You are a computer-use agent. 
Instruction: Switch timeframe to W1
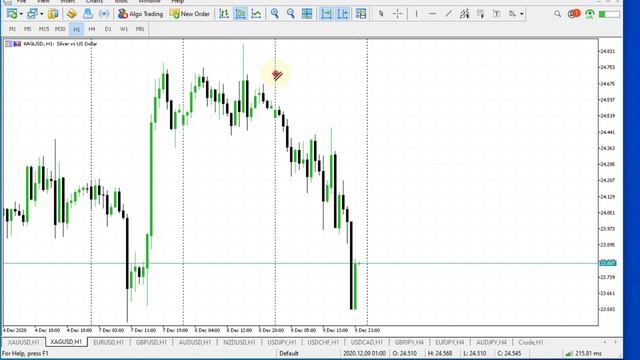click(124, 29)
